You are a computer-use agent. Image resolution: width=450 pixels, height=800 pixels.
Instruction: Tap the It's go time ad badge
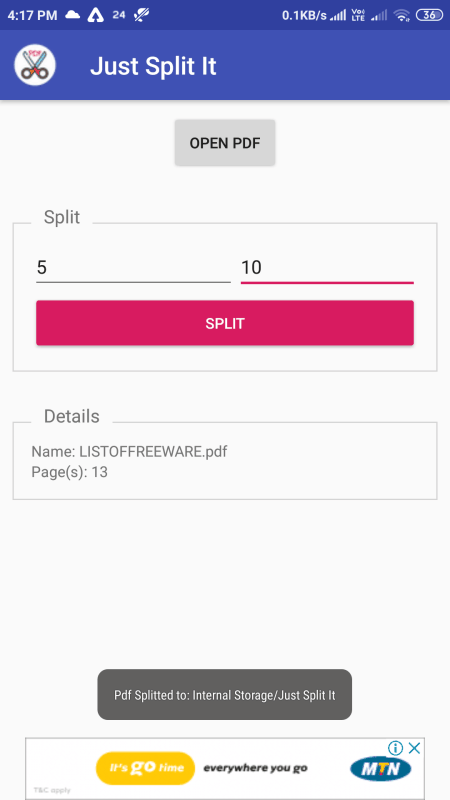point(145,768)
